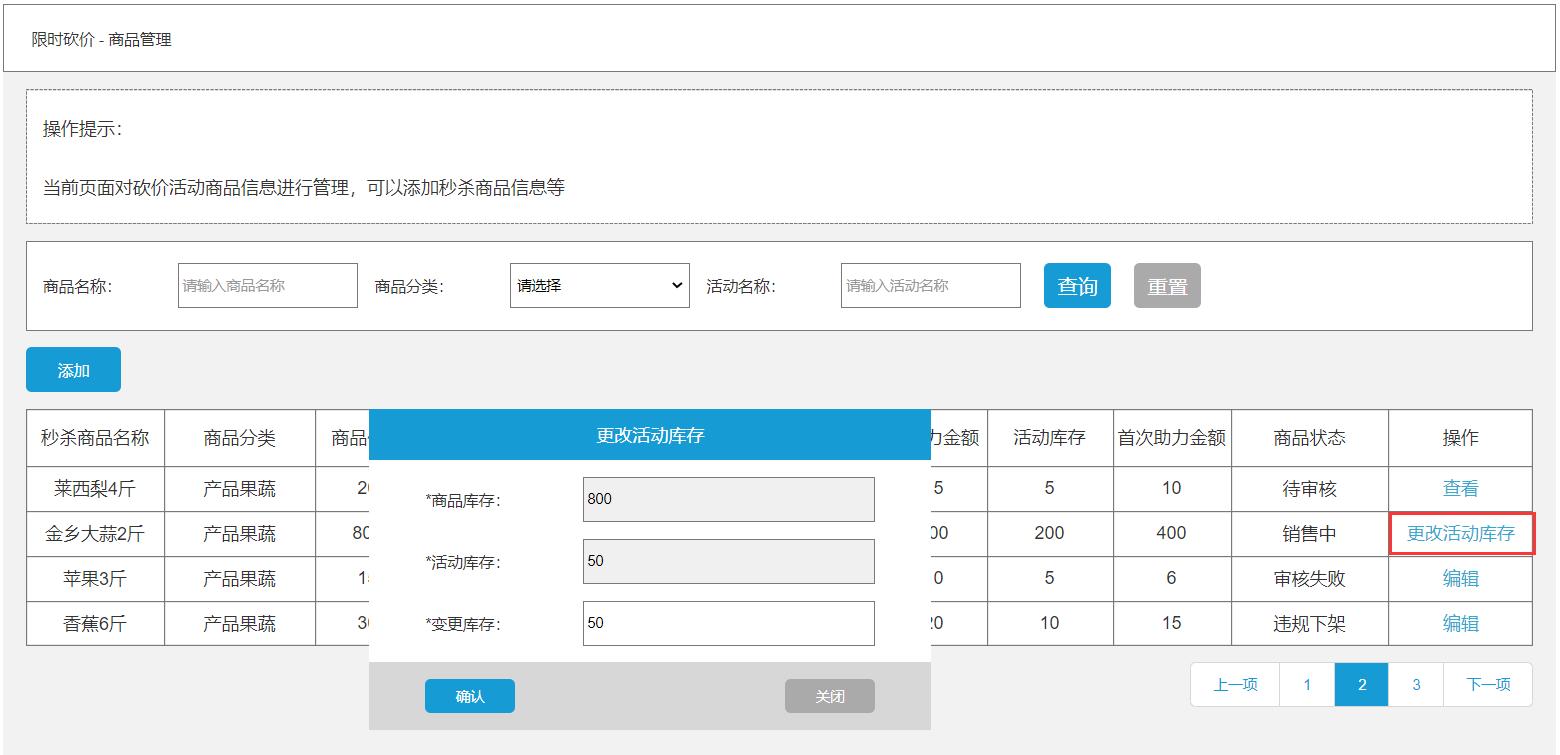Jump to page 1 in pagination

pyautogui.click(x=1307, y=684)
